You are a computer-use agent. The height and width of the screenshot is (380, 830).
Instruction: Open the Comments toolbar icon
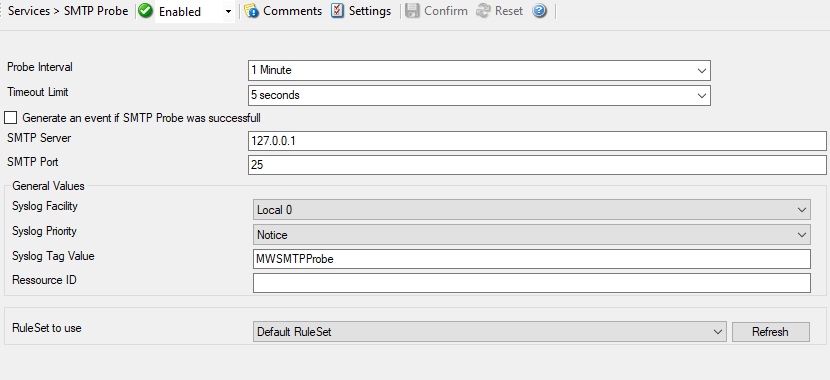pos(251,11)
